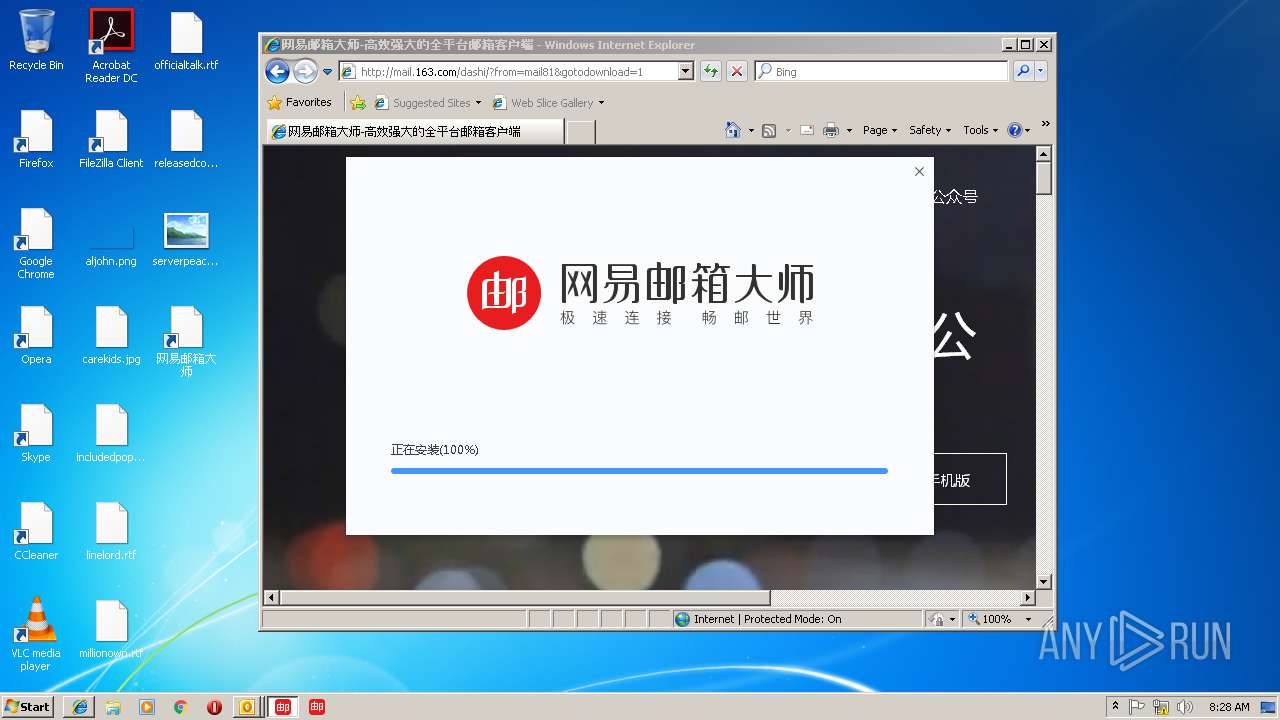1280x720 pixels.
Task: Open carekids.jpg file on desktop
Action: (111, 335)
